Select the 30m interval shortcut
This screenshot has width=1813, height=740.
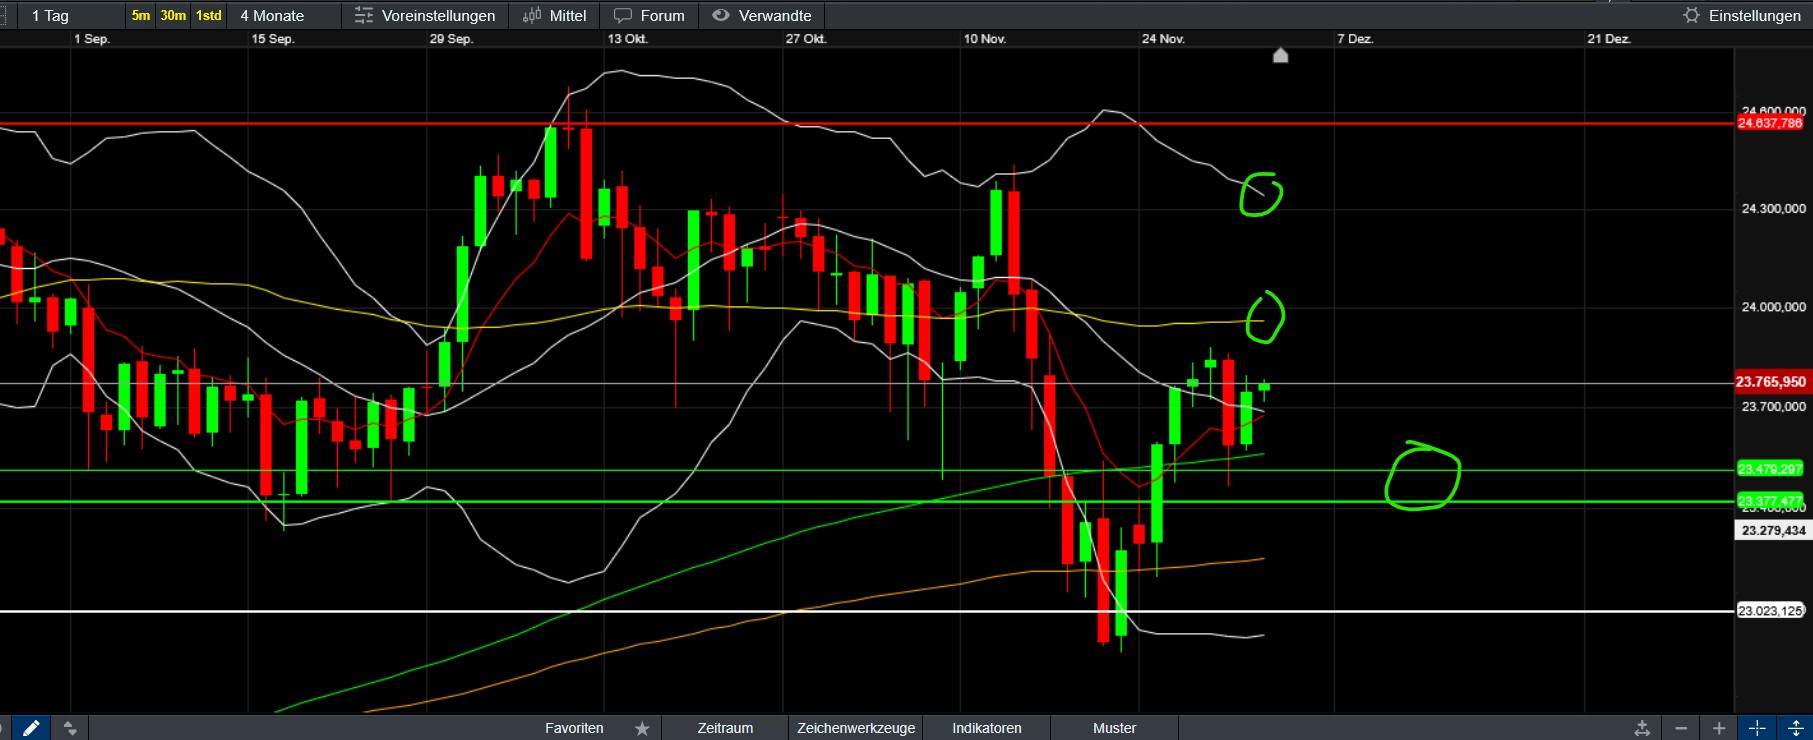[x=173, y=15]
